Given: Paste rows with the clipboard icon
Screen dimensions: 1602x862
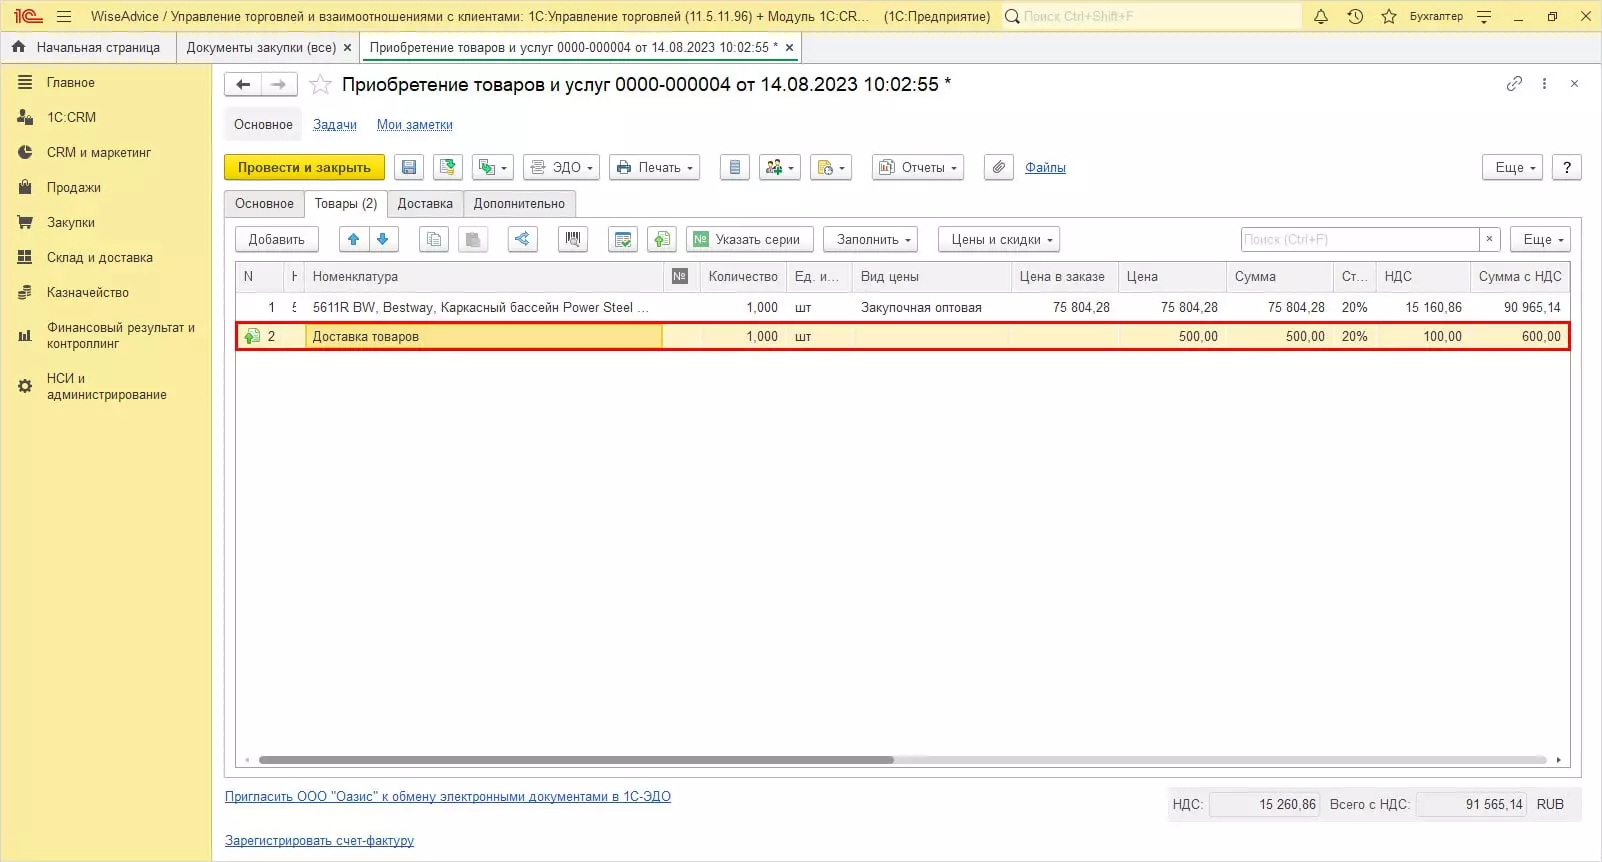Looking at the screenshot, I should (473, 239).
